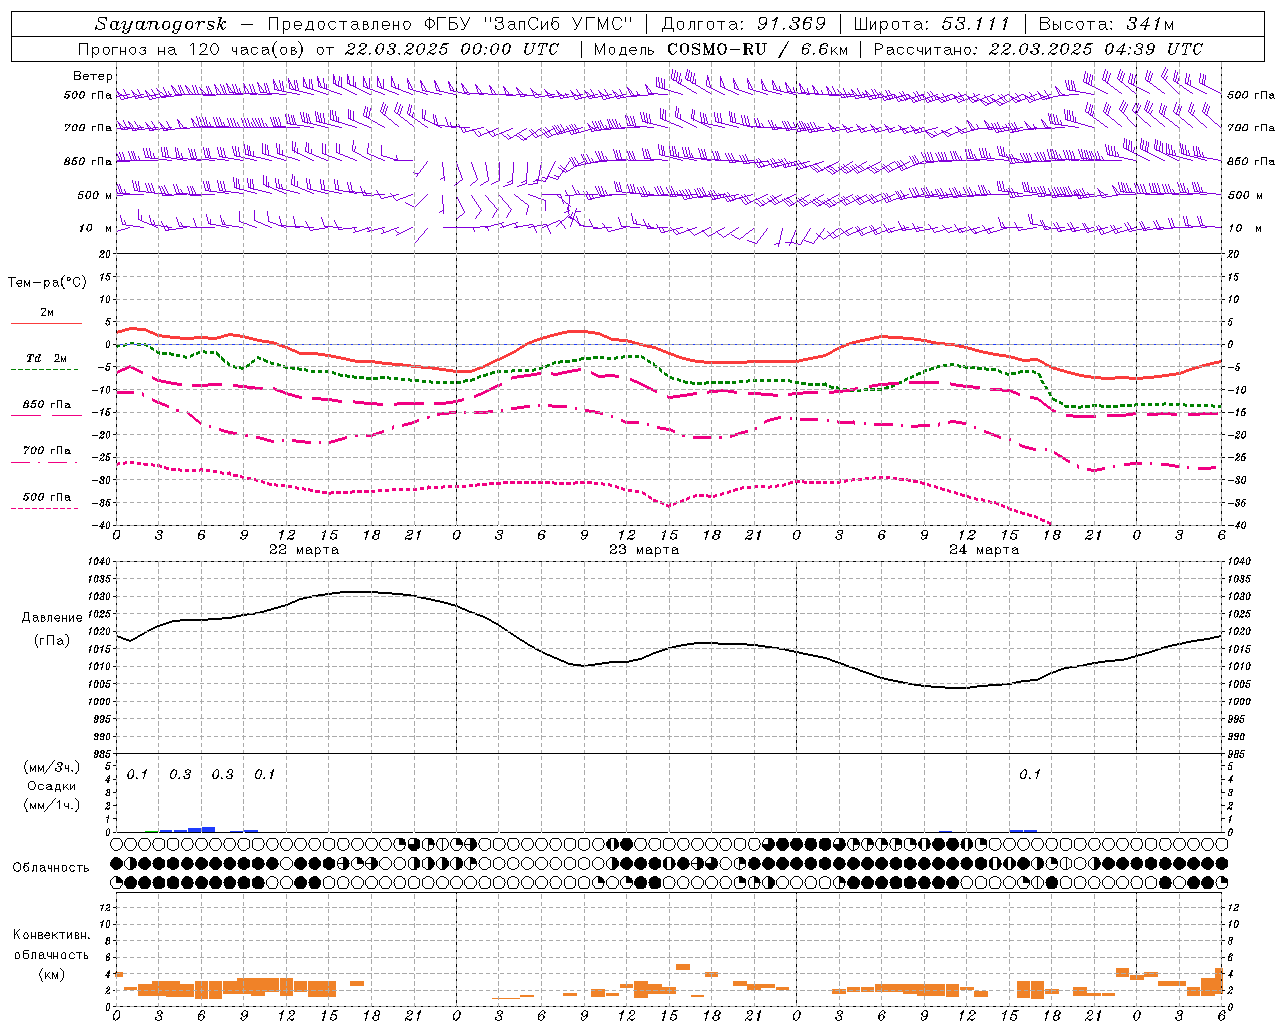Click the solid red 2м legend line
The height and width of the screenshot is (1024, 1280).
[46, 323]
